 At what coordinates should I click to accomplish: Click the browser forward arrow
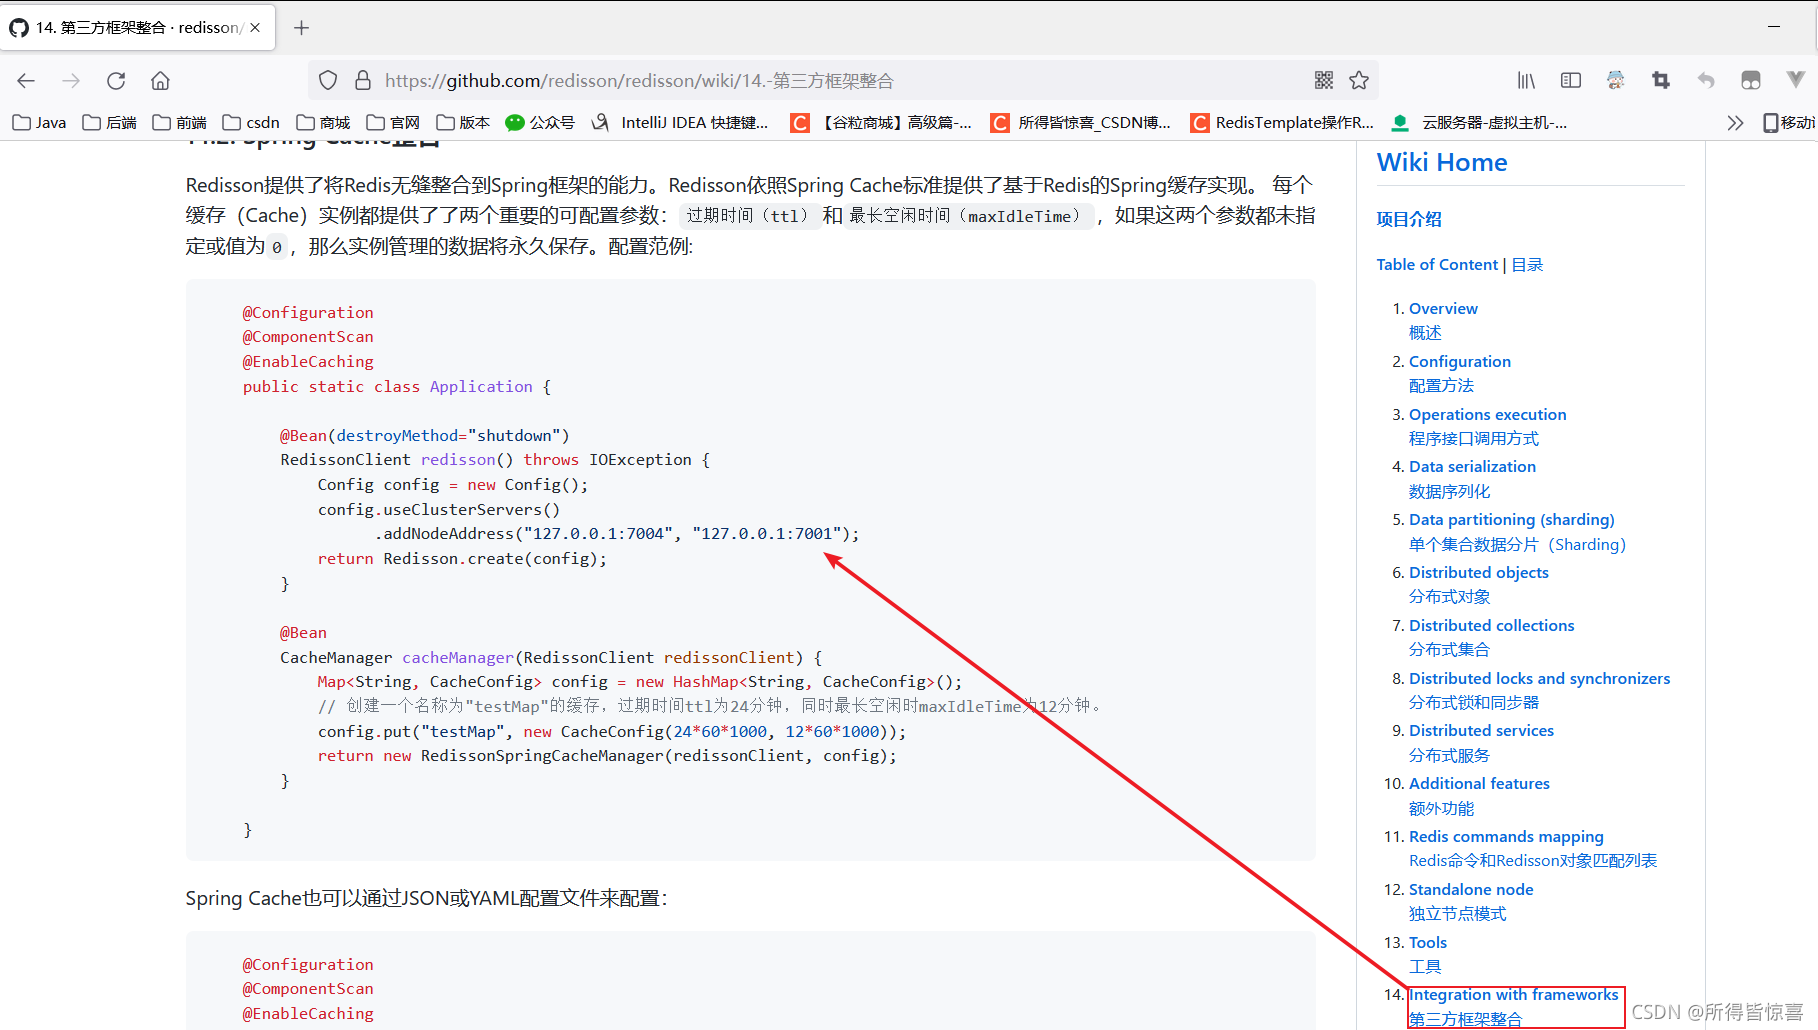point(71,81)
